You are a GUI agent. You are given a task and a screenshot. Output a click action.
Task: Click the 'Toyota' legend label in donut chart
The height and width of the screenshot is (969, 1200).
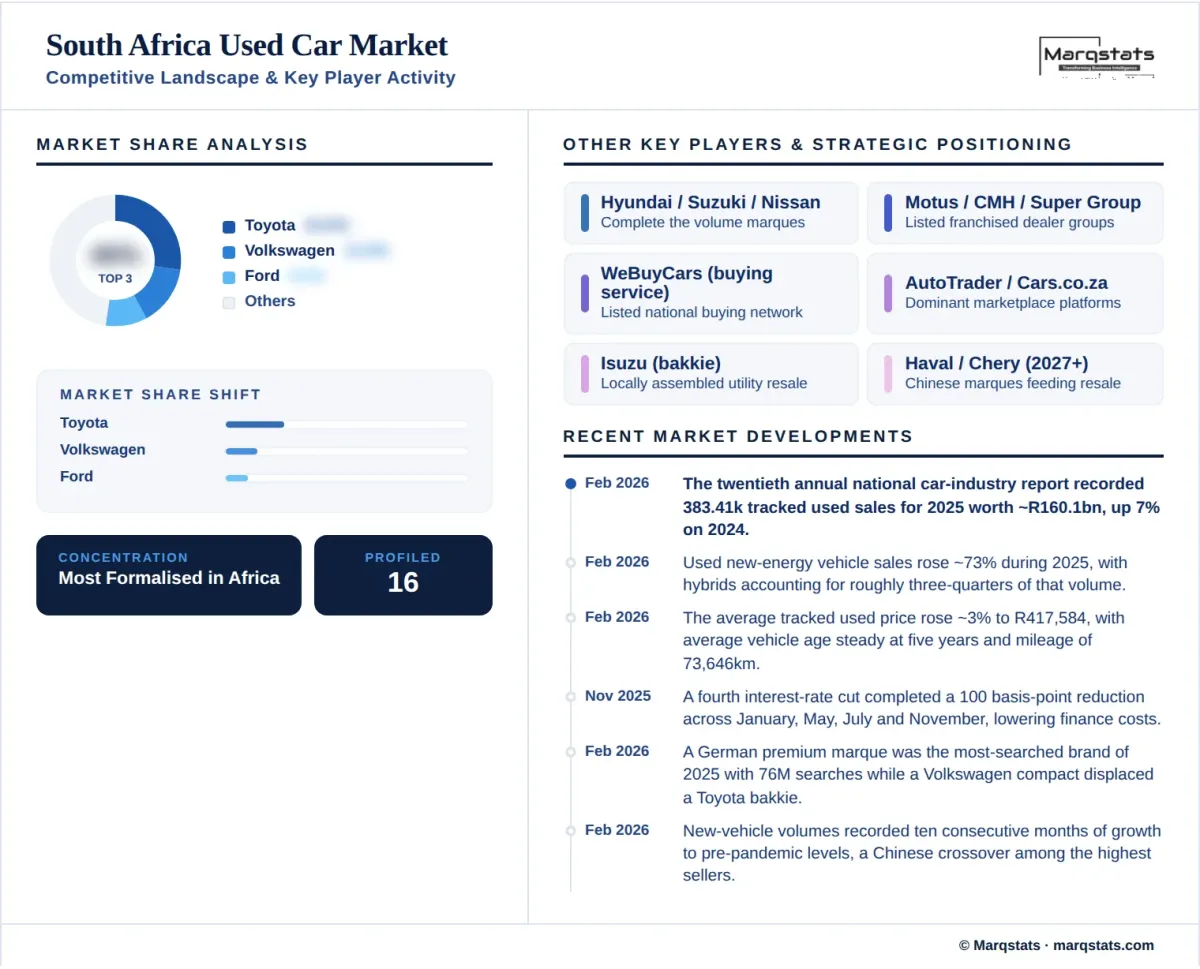[270, 226]
